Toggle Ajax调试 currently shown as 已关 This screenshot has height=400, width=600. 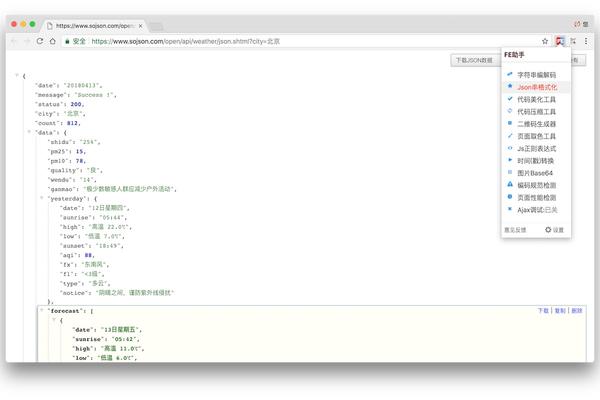(536, 209)
